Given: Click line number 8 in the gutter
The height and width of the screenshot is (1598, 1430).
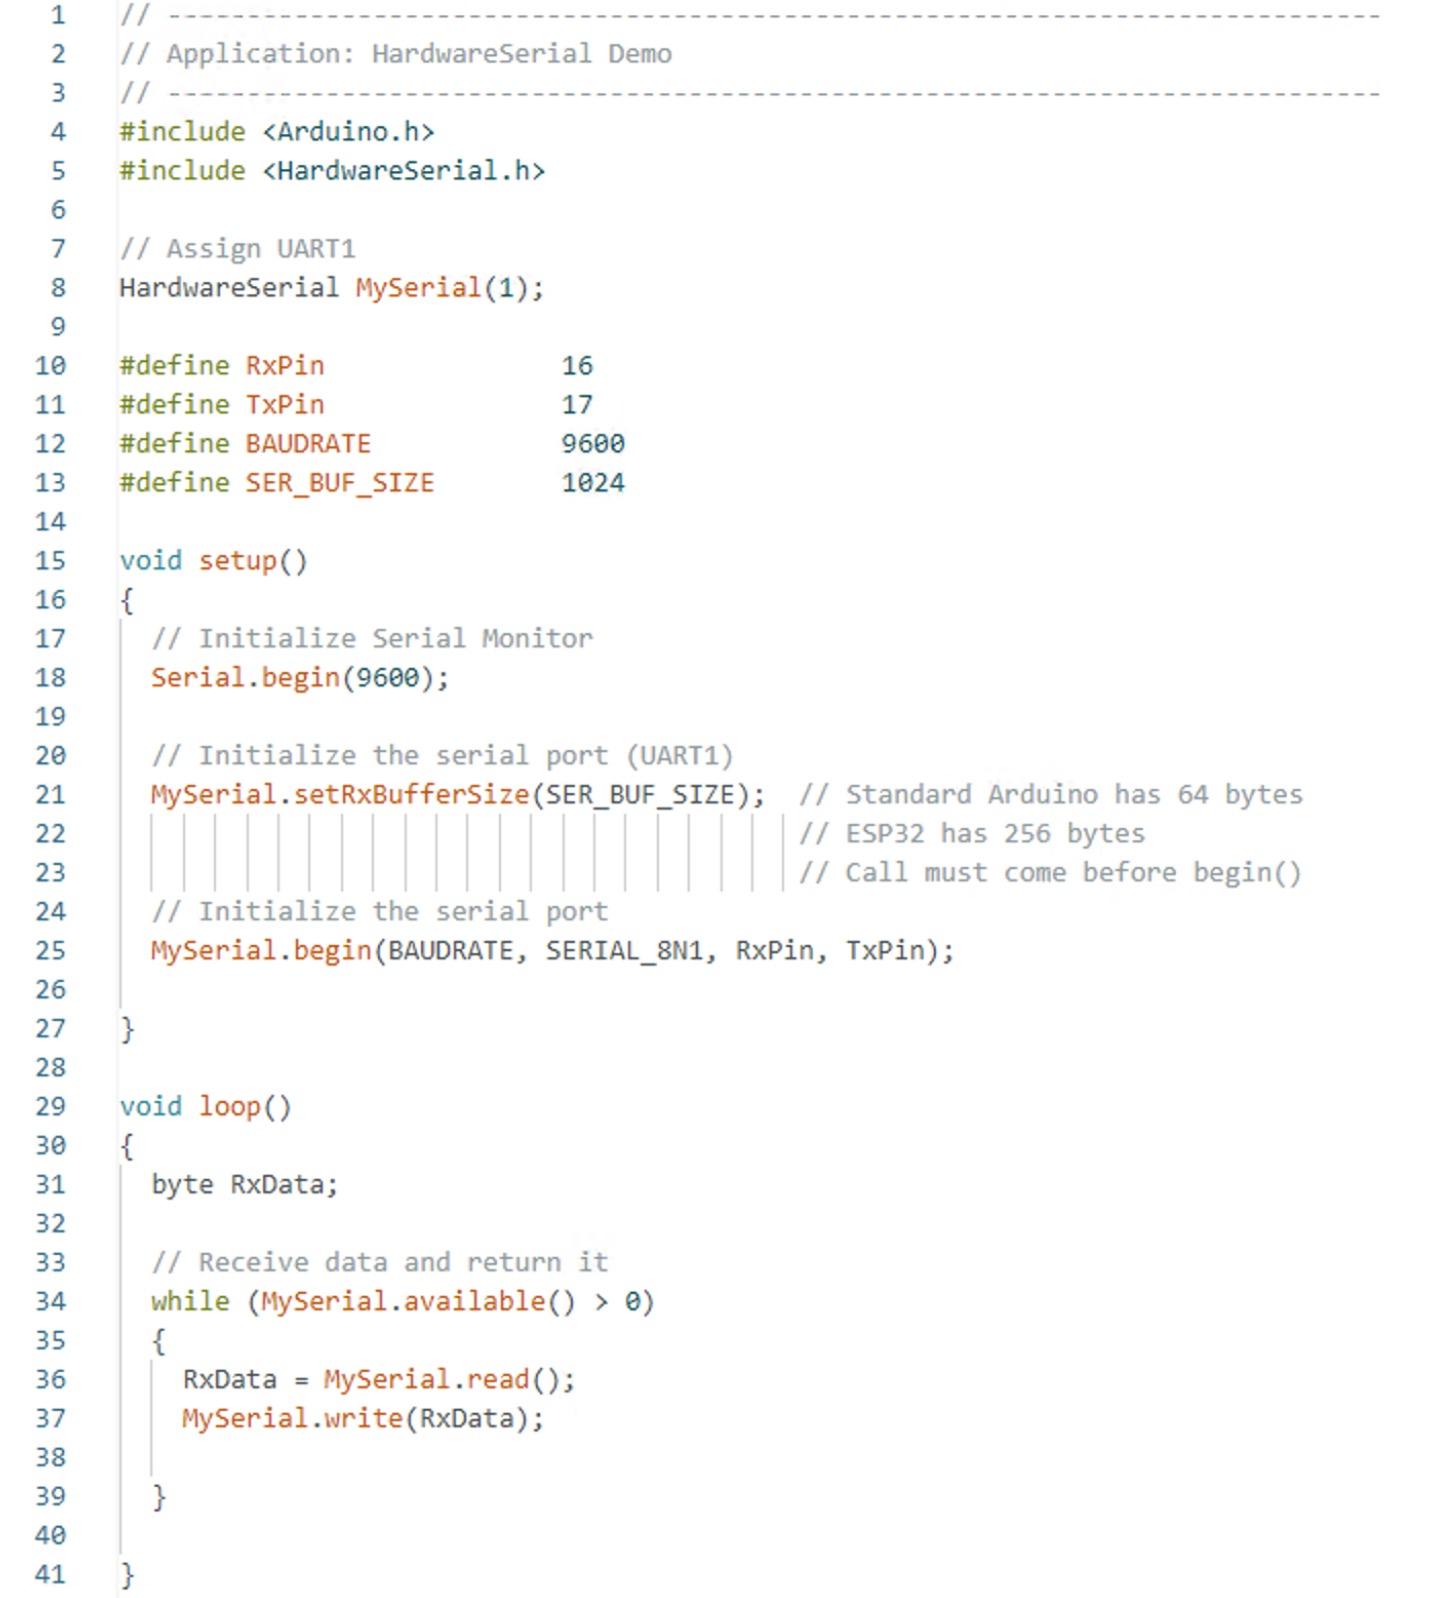Looking at the screenshot, I should point(57,288).
